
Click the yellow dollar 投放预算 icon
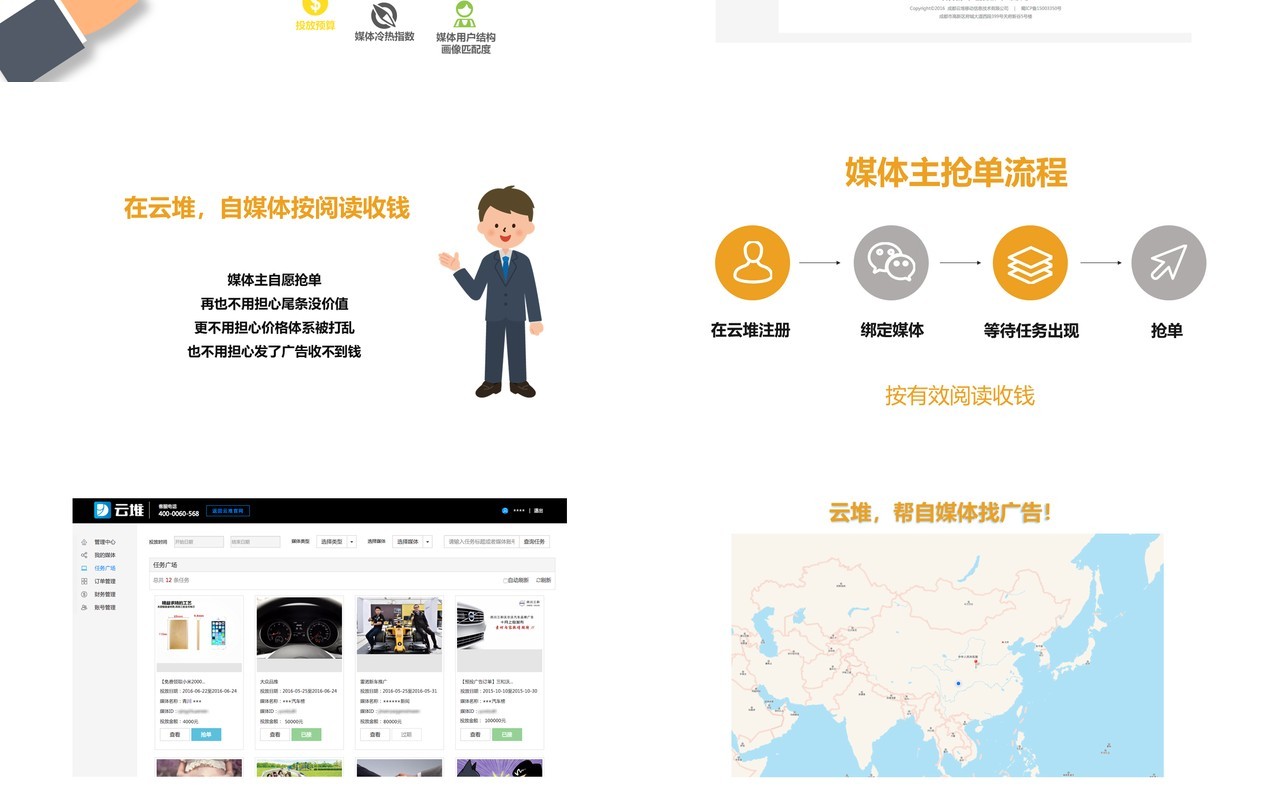tap(314, 8)
